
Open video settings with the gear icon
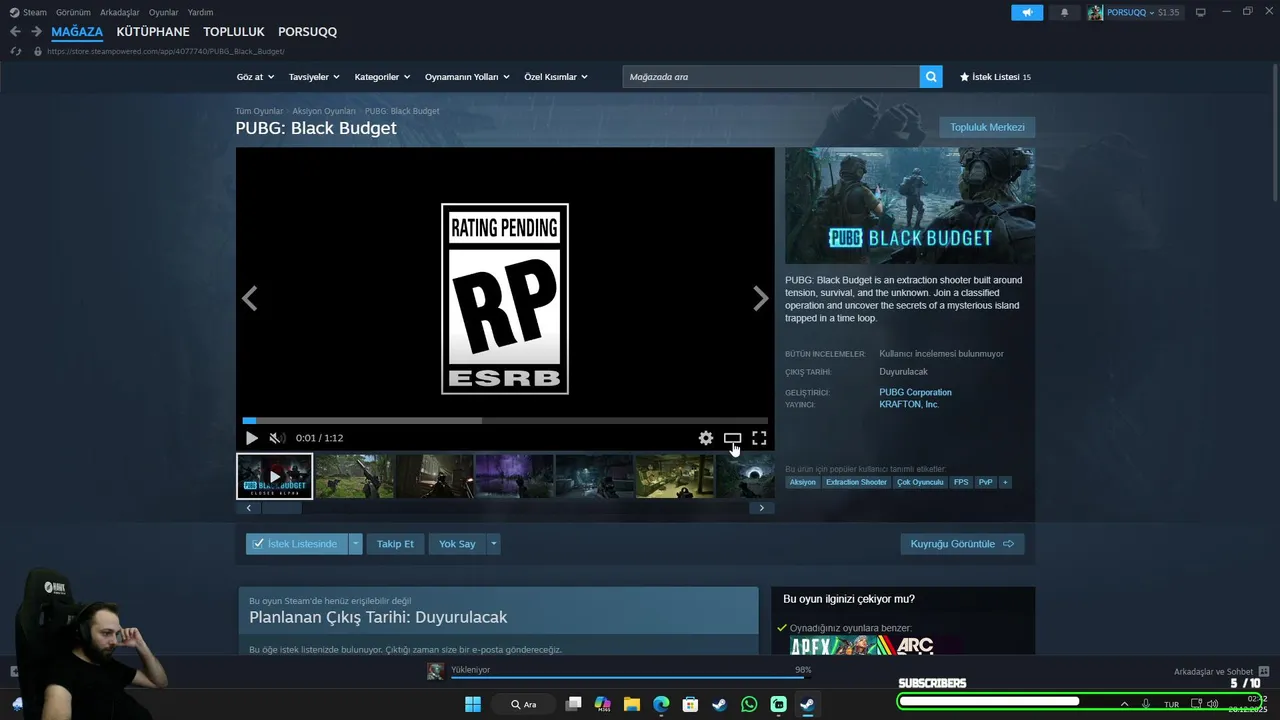pos(706,438)
